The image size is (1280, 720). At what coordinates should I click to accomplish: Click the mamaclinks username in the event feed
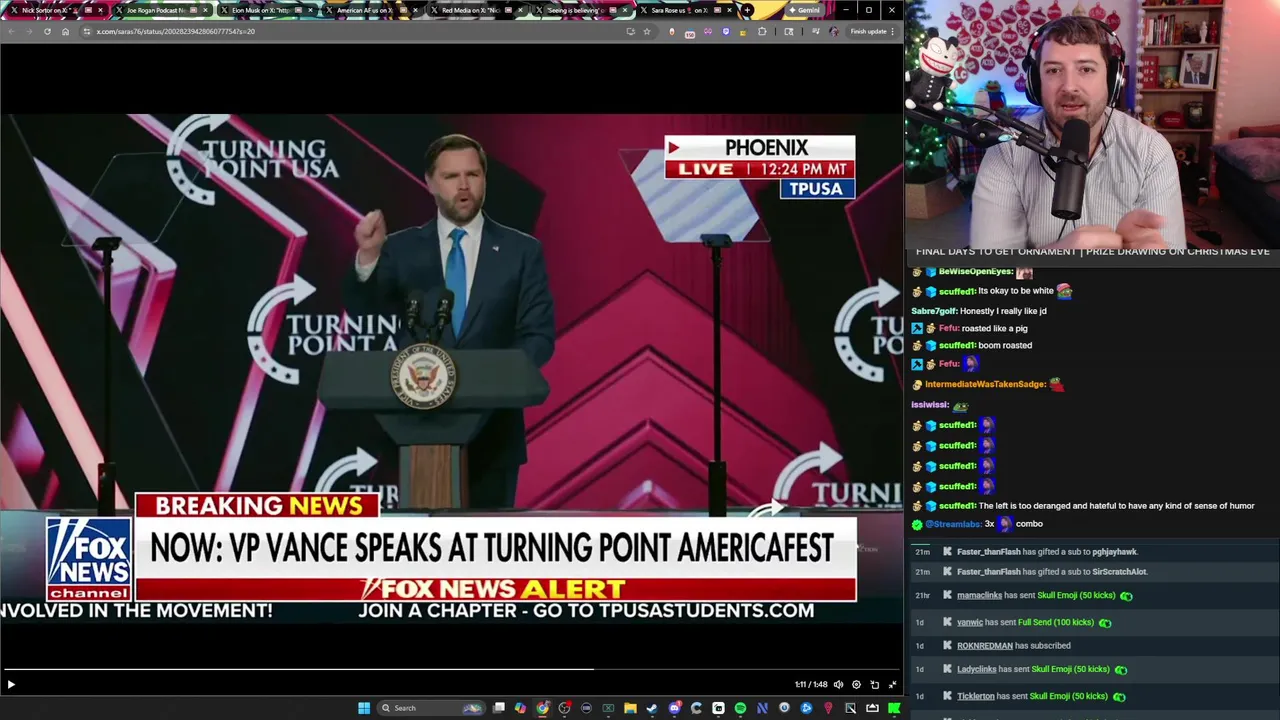979,595
